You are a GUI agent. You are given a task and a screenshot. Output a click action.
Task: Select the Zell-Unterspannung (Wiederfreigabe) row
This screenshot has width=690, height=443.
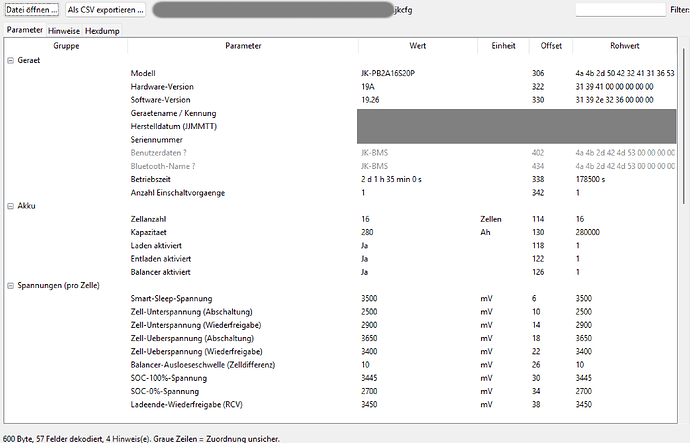click(x=340, y=325)
